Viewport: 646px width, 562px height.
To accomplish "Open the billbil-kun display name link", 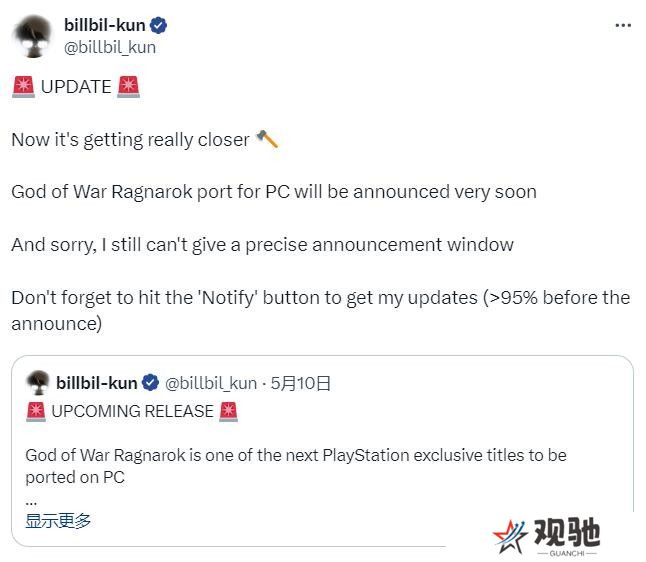I will point(105,26).
